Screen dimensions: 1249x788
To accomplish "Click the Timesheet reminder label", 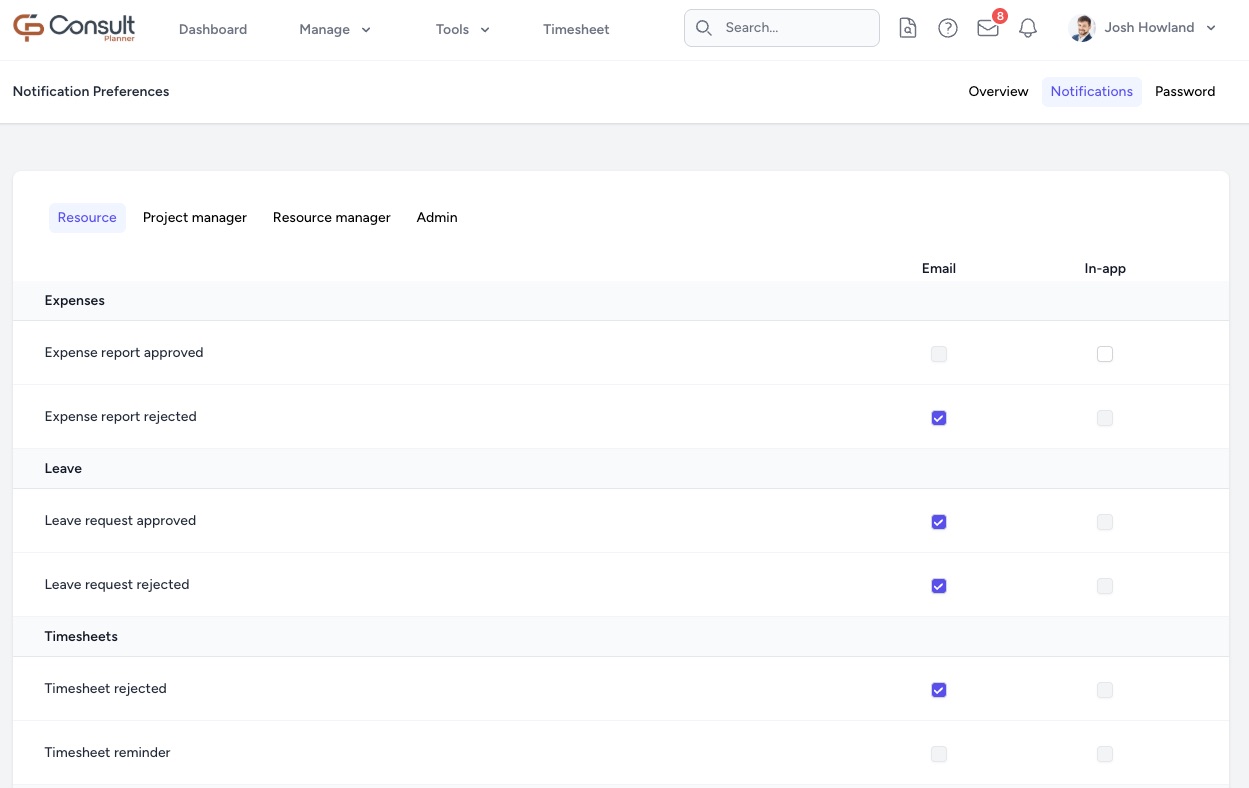I will [x=108, y=752].
